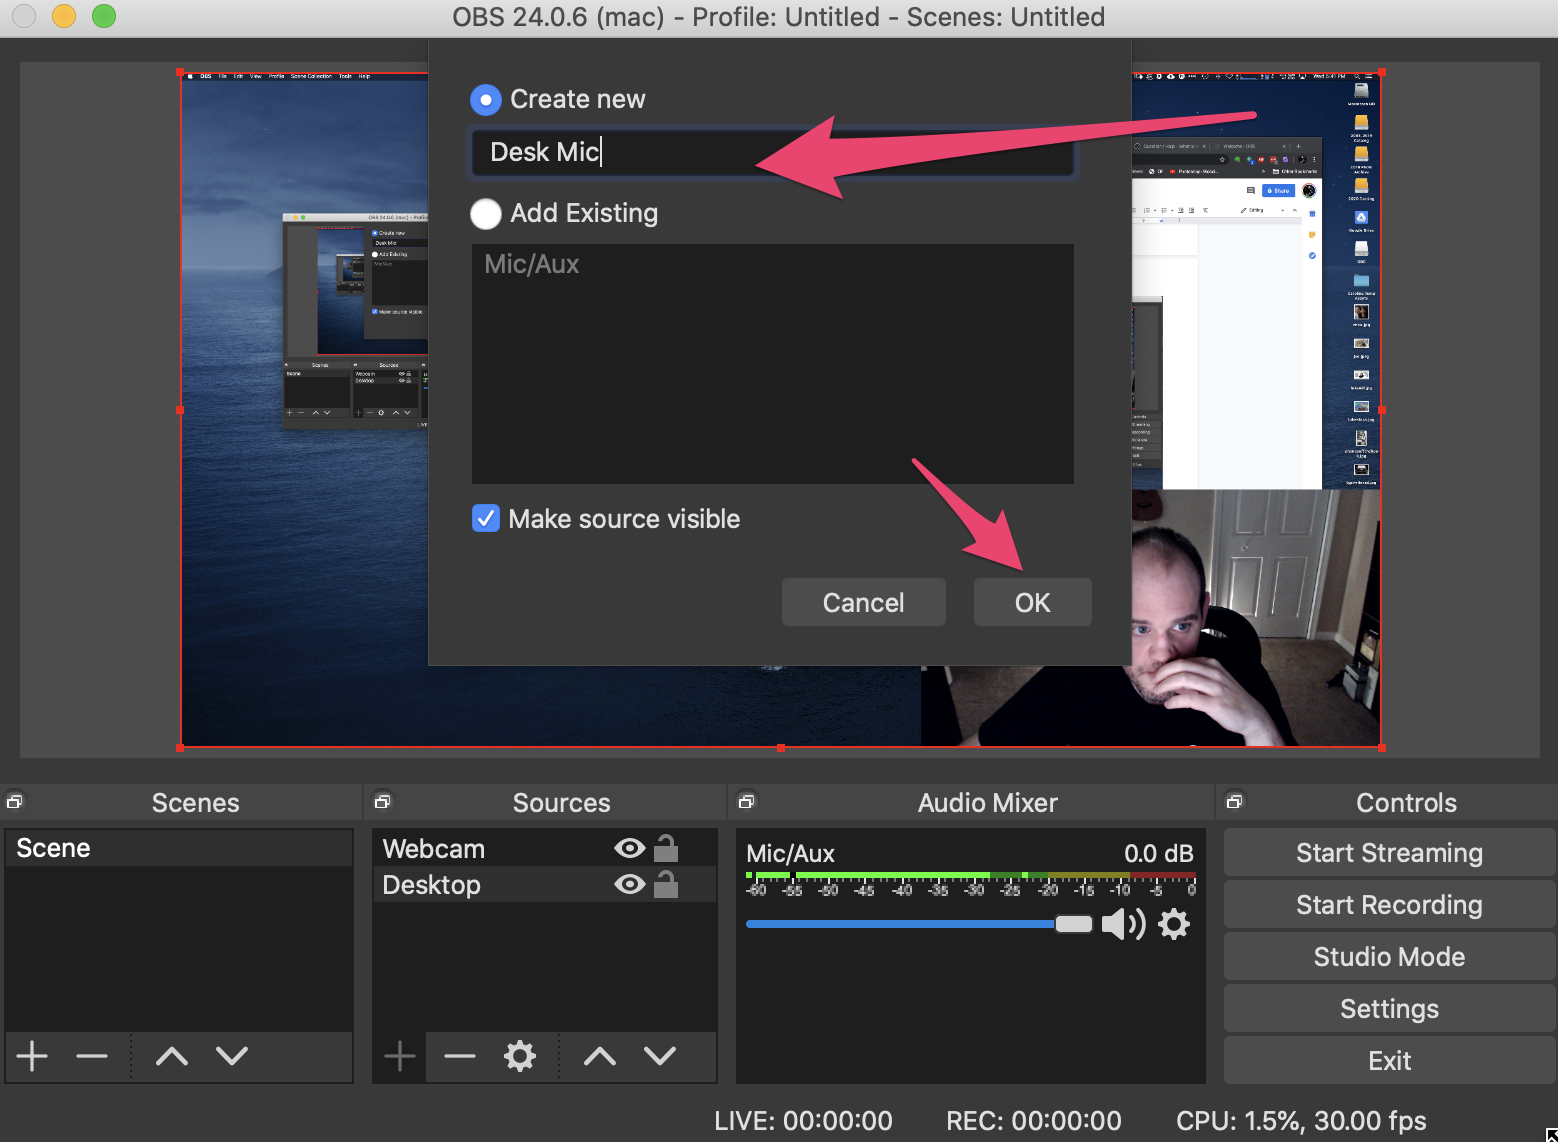Click the Mic/Aux label in Audio Mixer
Viewport: 1558px width, 1142px height.
coord(790,853)
